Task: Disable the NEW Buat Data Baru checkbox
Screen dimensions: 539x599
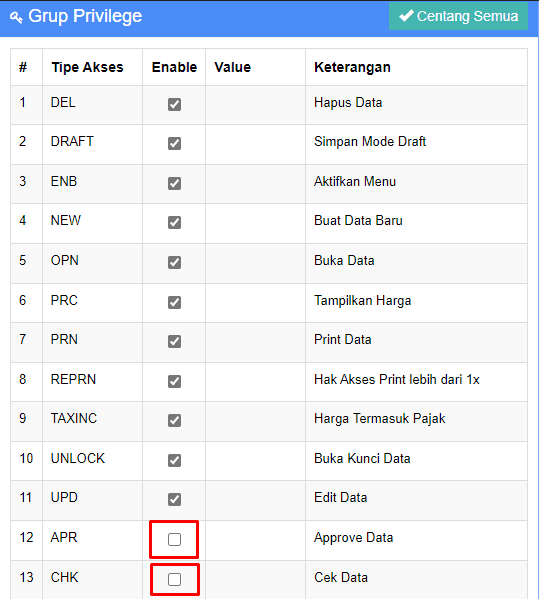Action: tap(175, 222)
